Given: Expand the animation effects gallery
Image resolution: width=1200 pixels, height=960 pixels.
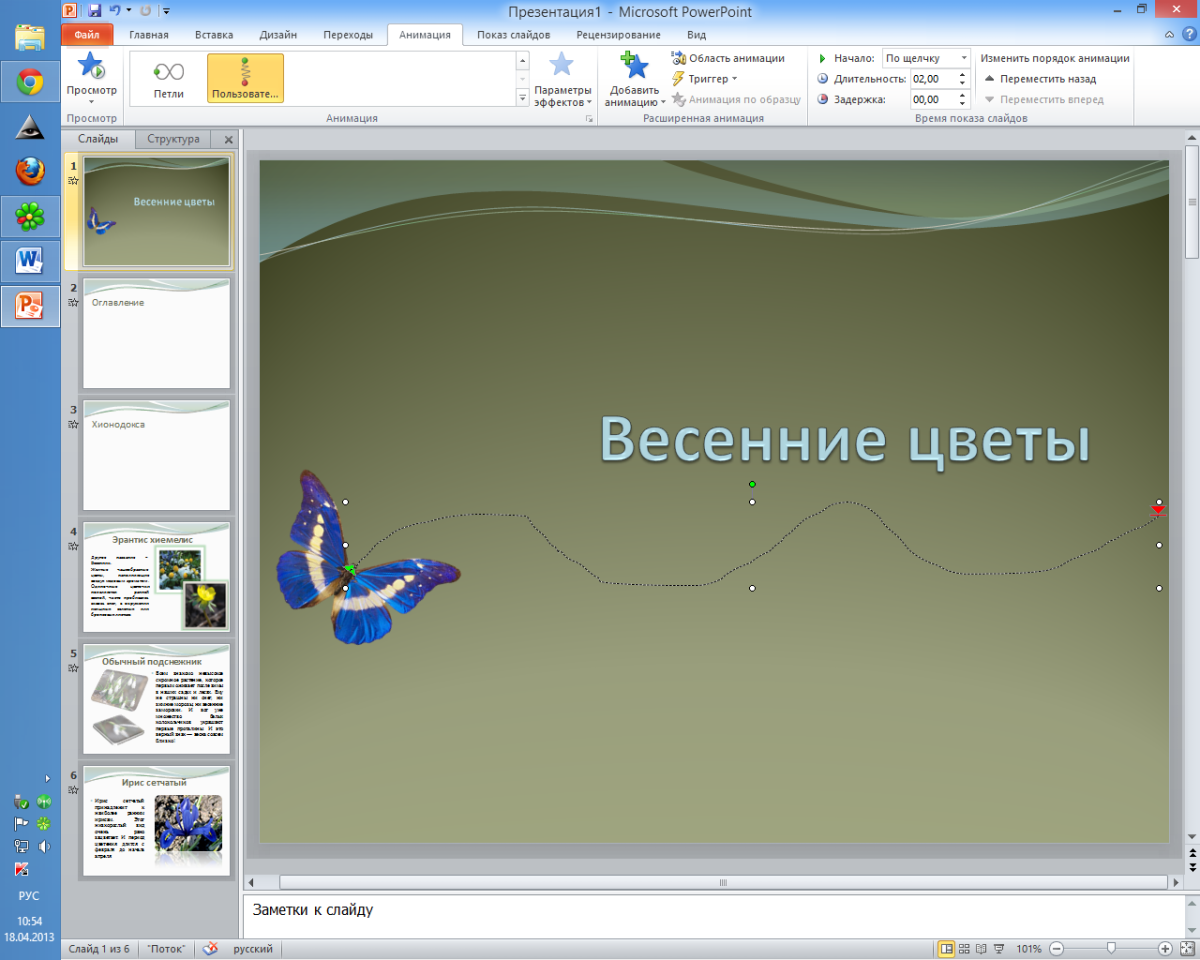Looking at the screenshot, I should 522,98.
